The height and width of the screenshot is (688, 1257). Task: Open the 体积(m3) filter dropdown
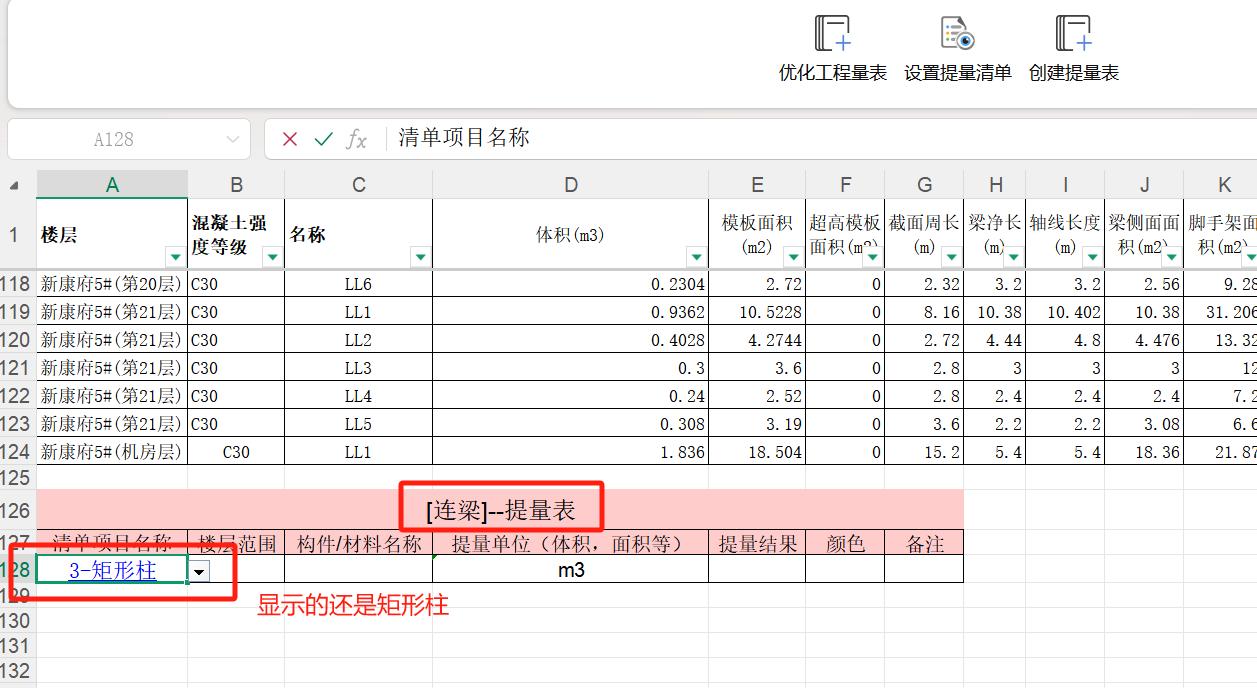tap(695, 258)
